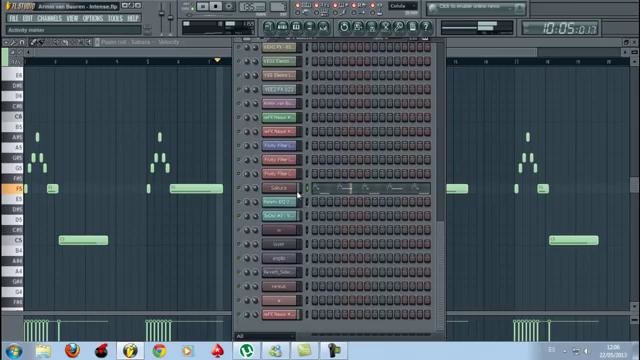Click the Saltuza channel volume knob

coord(255,188)
